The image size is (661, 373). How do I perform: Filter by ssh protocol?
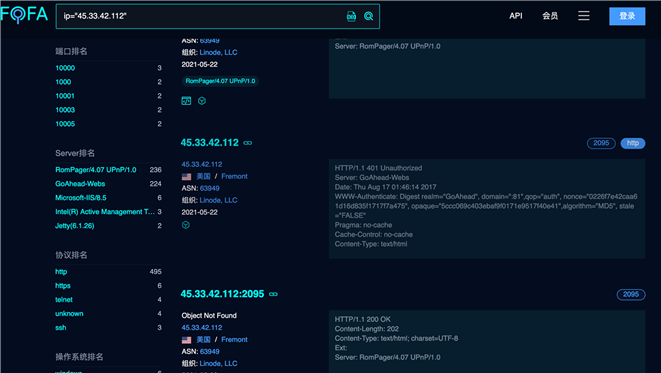click(x=61, y=327)
